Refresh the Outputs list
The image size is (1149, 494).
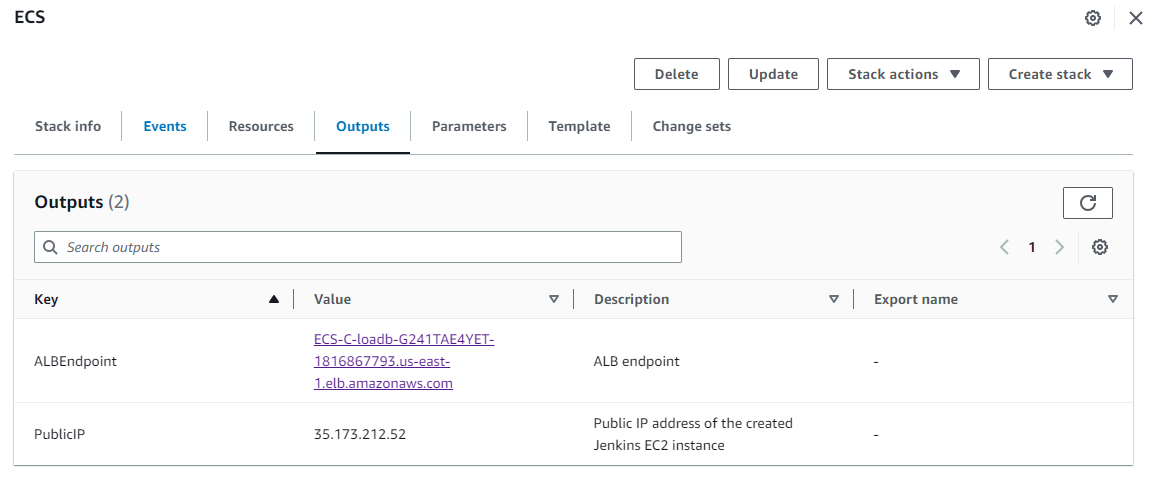(1087, 203)
